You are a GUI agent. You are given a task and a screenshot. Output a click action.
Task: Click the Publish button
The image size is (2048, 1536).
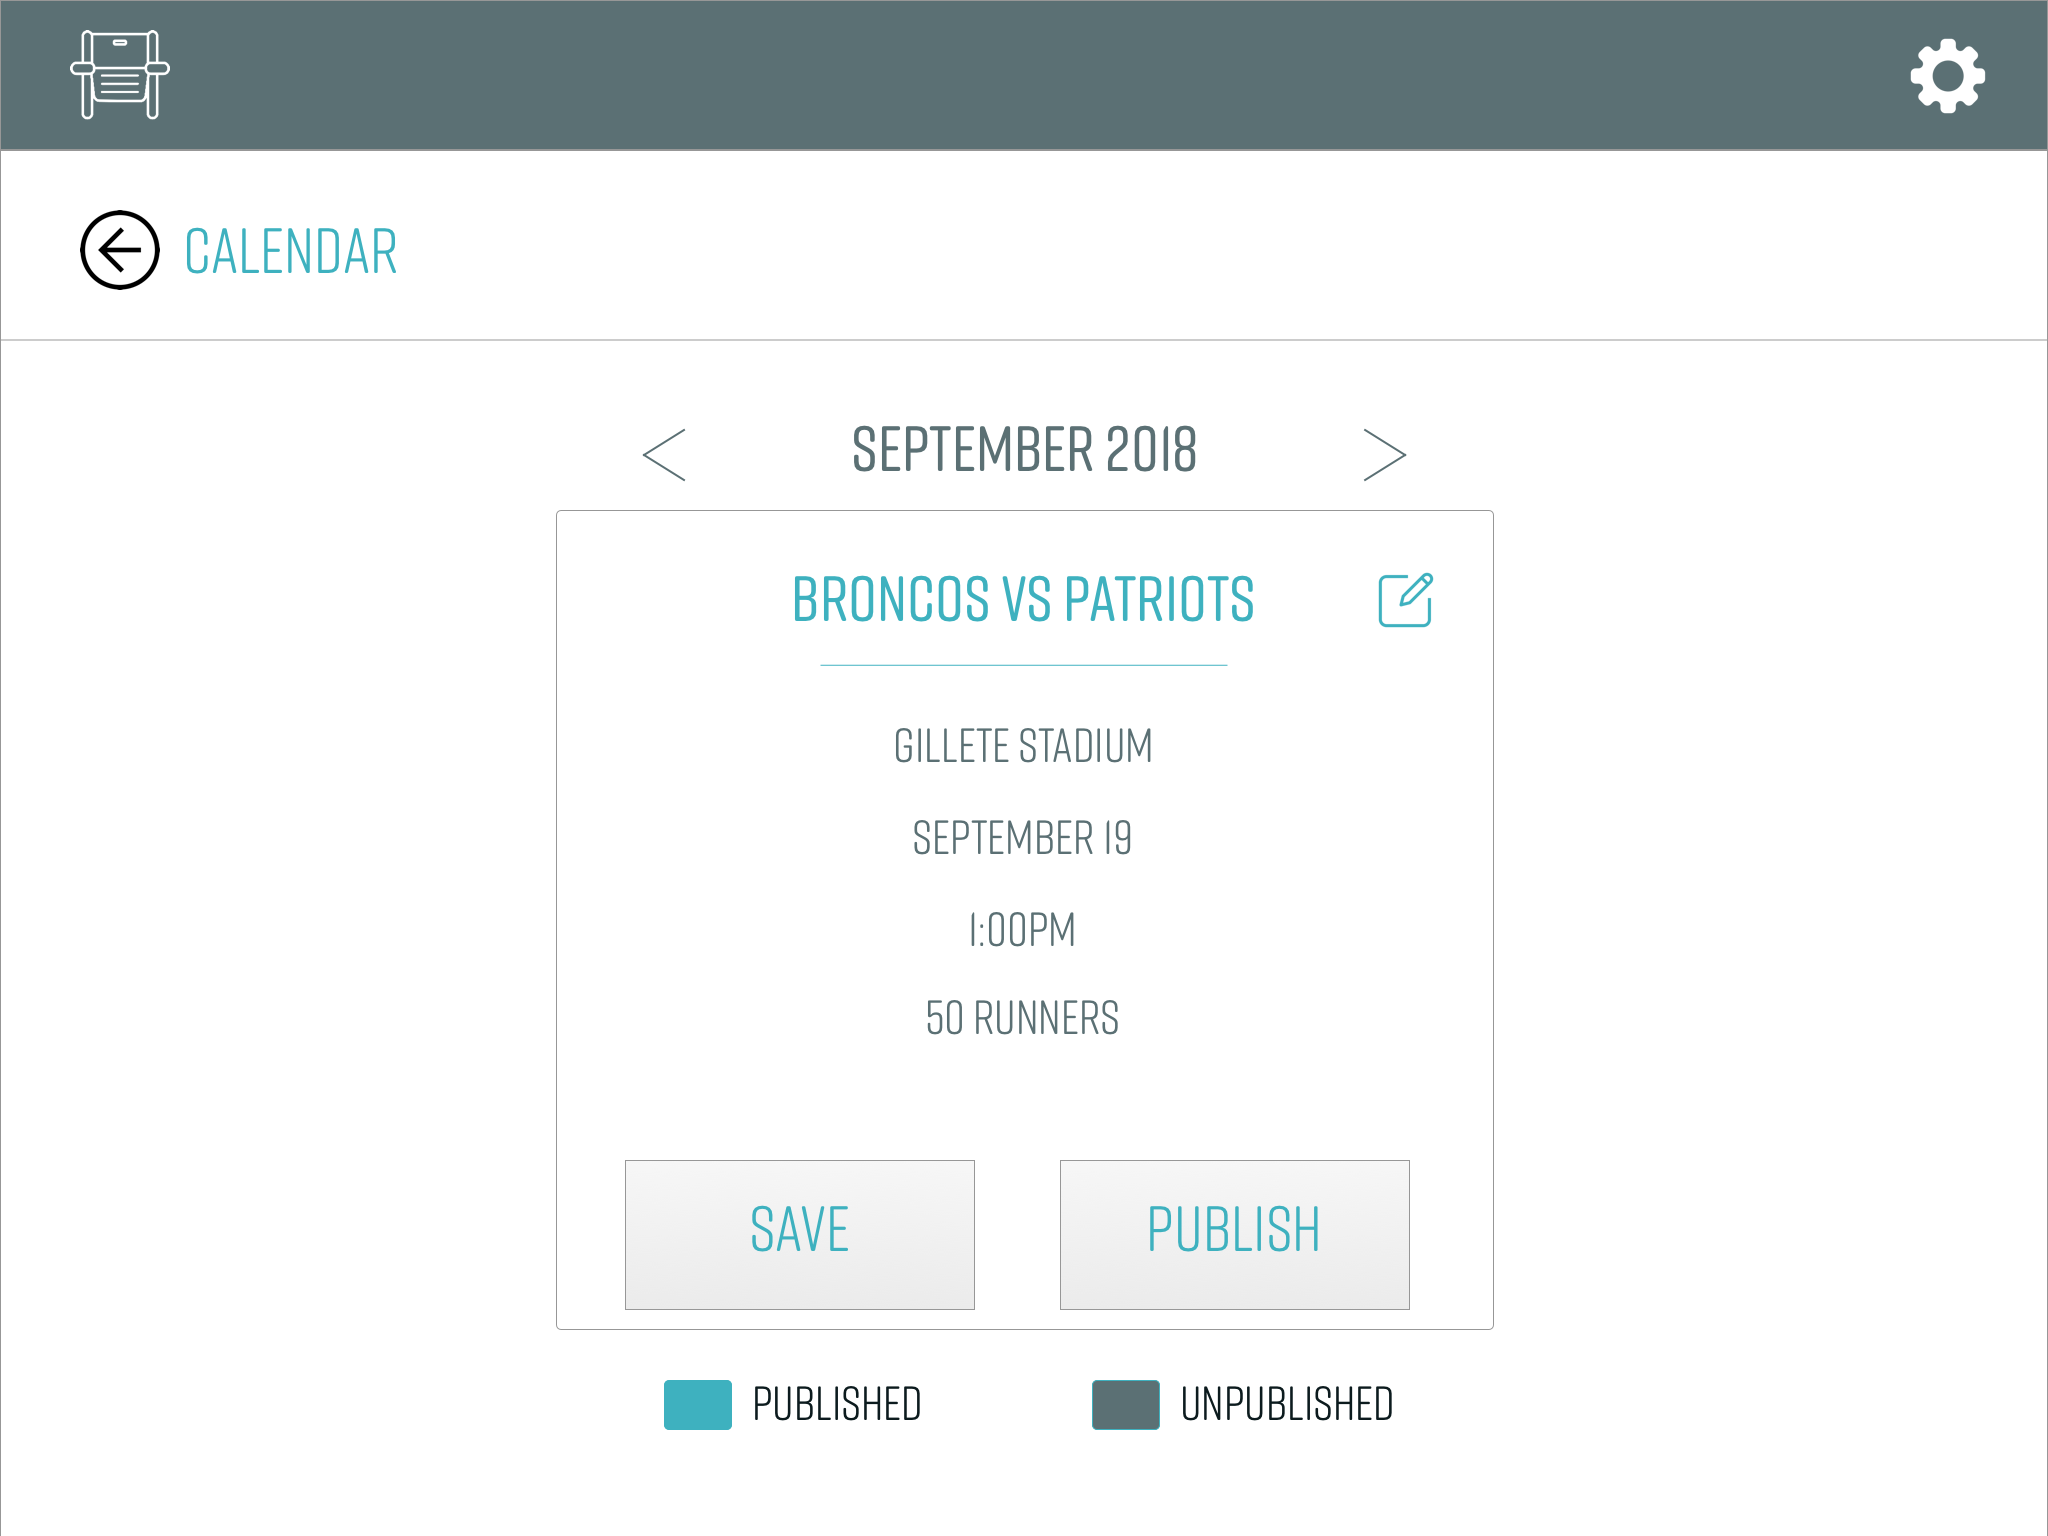click(x=1235, y=1235)
